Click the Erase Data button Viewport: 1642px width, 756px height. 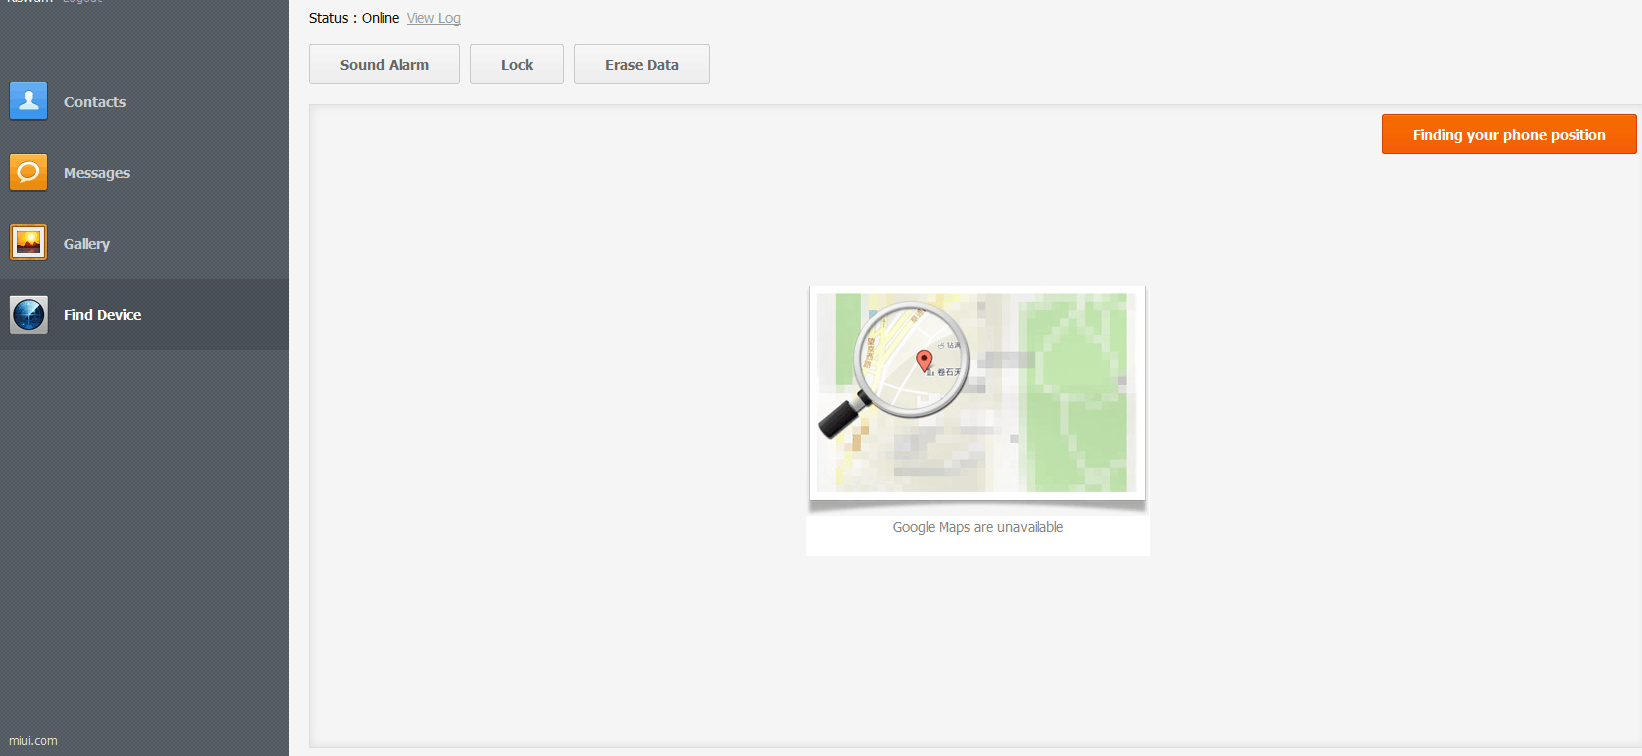[642, 64]
